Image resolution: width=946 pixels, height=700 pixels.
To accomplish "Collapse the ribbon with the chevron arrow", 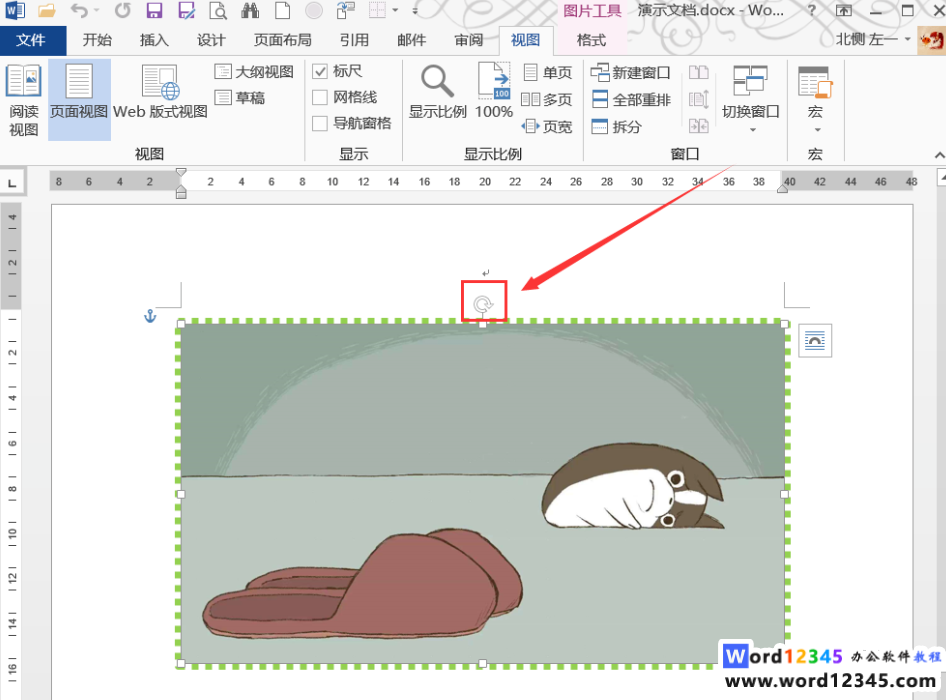I will [938, 156].
